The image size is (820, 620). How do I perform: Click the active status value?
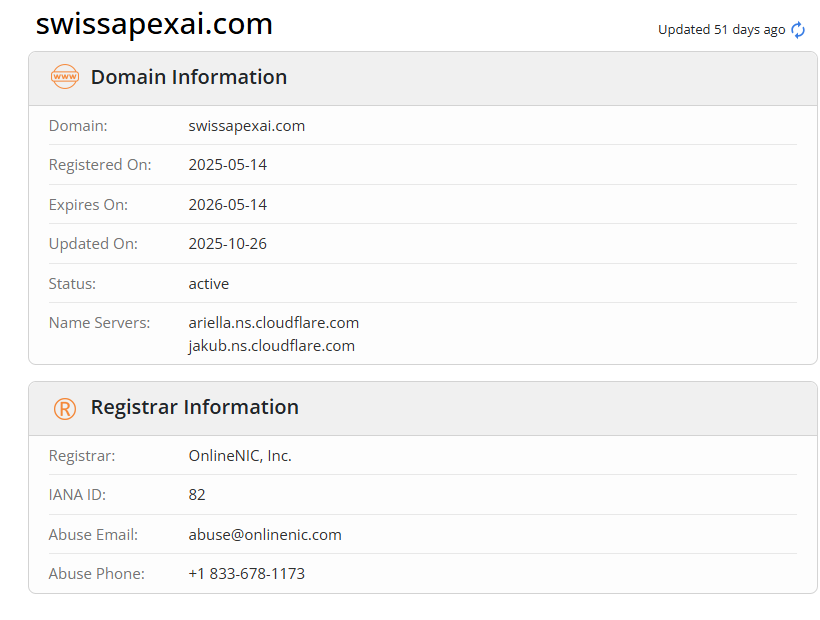point(209,284)
